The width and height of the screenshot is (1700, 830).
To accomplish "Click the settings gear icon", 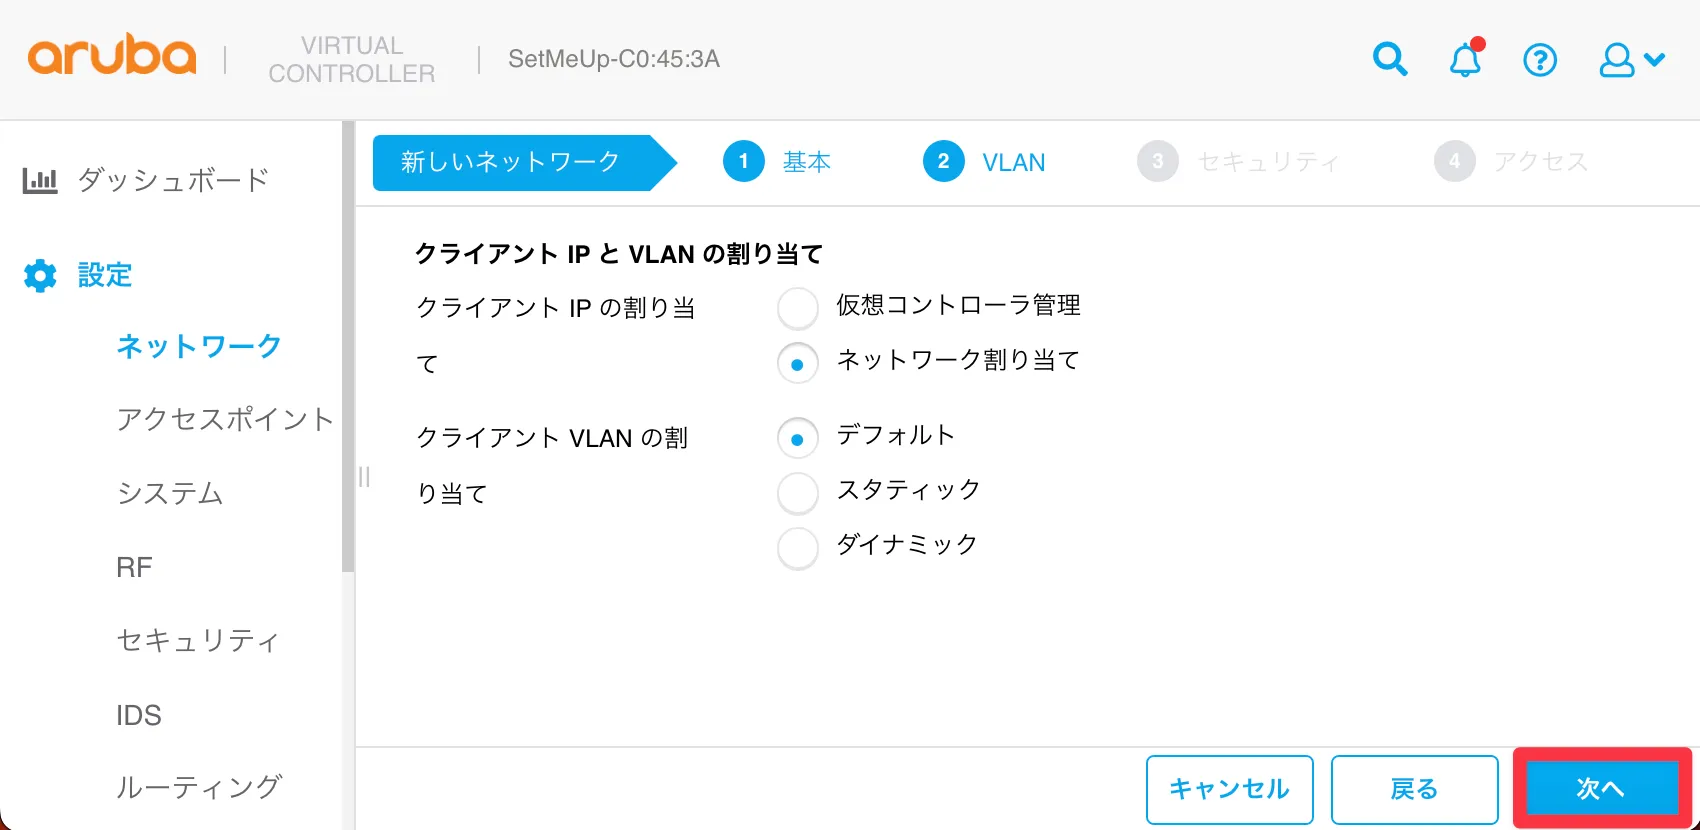I will click(40, 275).
